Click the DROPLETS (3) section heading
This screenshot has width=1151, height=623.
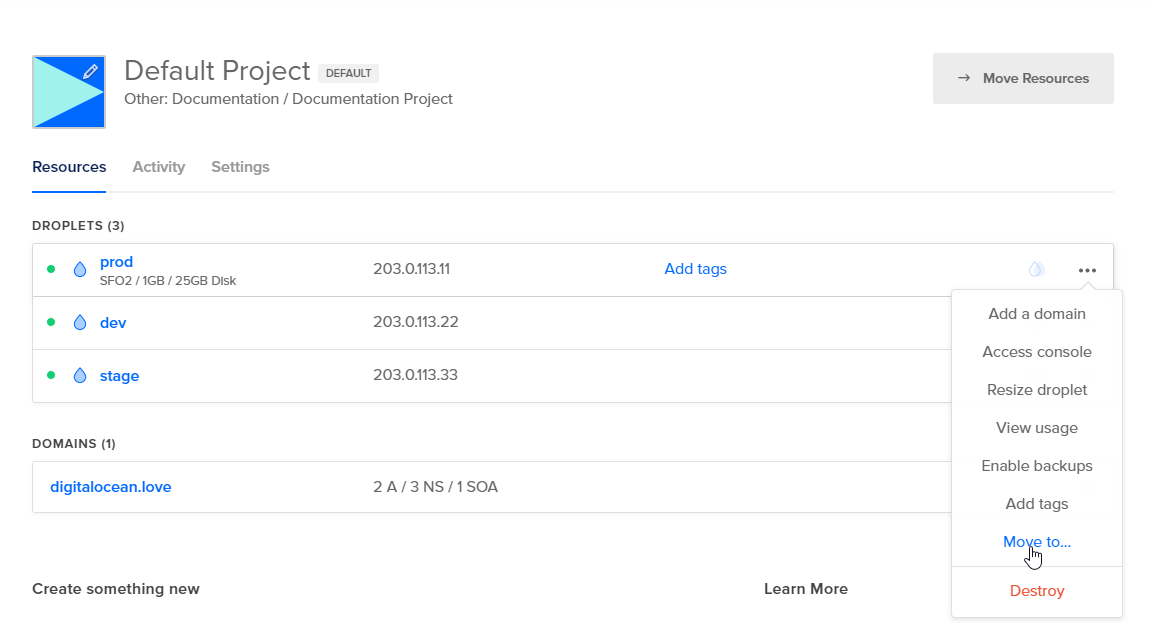click(x=79, y=226)
